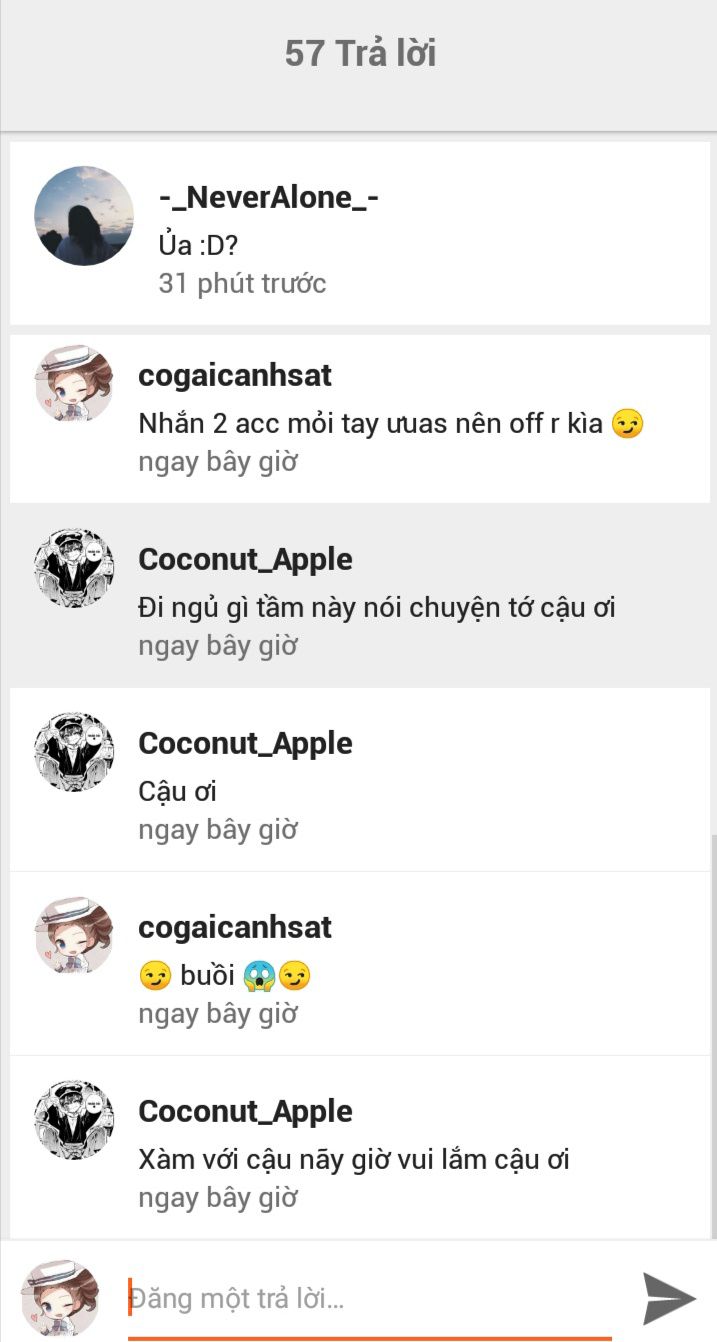Screen dimensions: 717x1342
Task: Select the reply 'Nhắn 2 acc mỏi tay'
Action: point(390,424)
